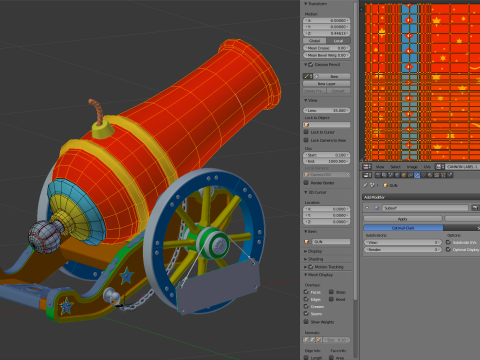This screenshot has height=360, width=480.
Task: Switch to the Render properties tab icon
Action: (378, 175)
